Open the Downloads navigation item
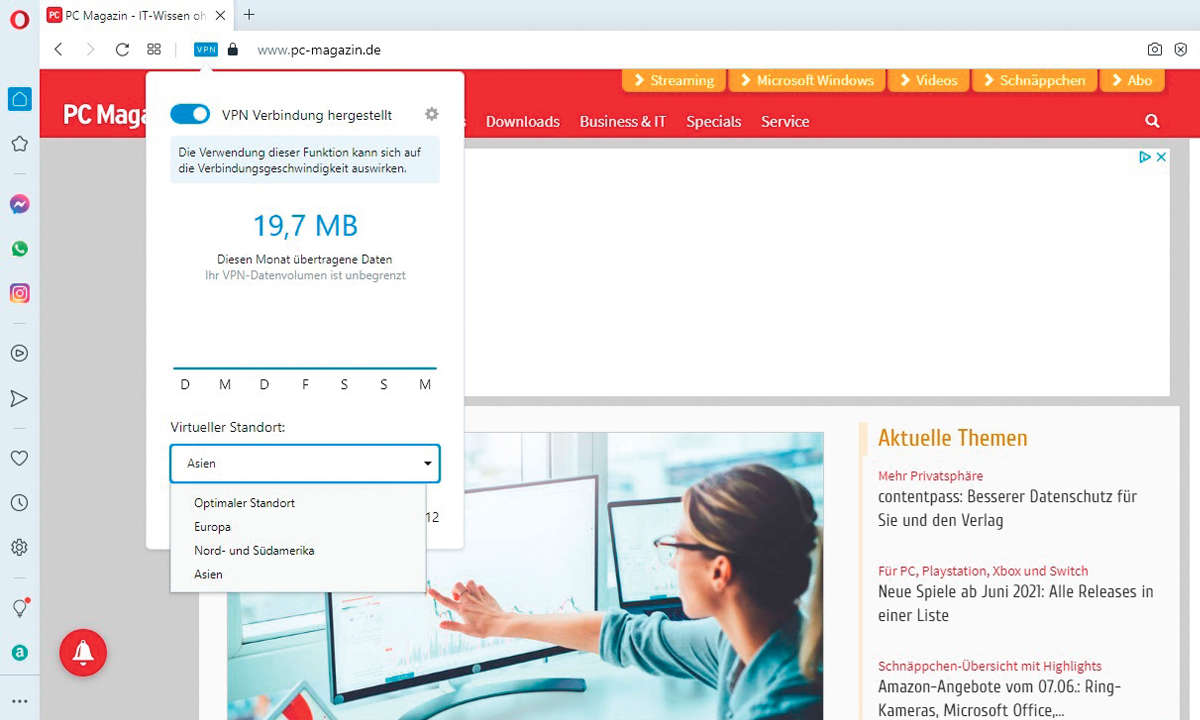Viewport: 1200px width, 720px height. [522, 121]
